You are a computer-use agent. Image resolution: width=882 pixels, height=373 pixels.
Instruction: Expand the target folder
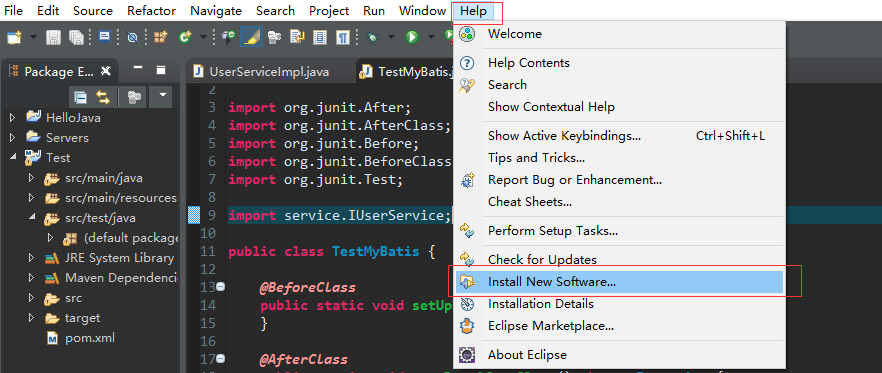32,318
